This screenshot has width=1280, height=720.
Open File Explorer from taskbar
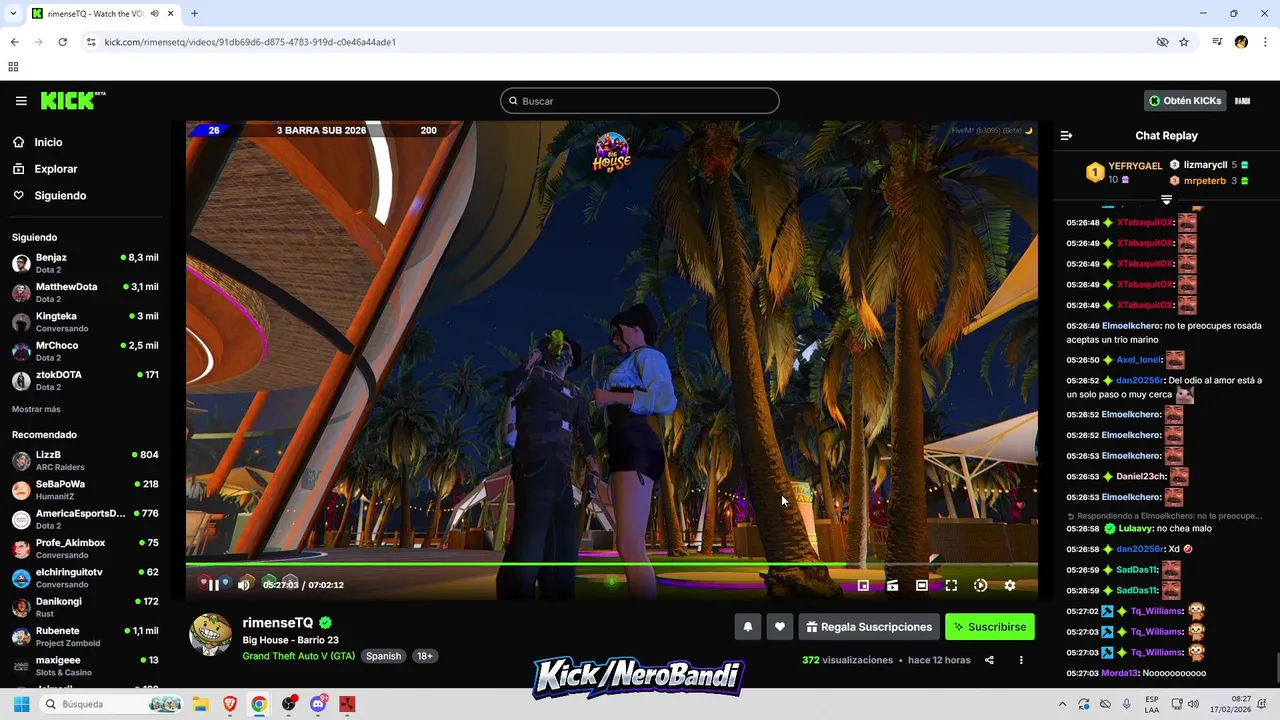[x=200, y=704]
